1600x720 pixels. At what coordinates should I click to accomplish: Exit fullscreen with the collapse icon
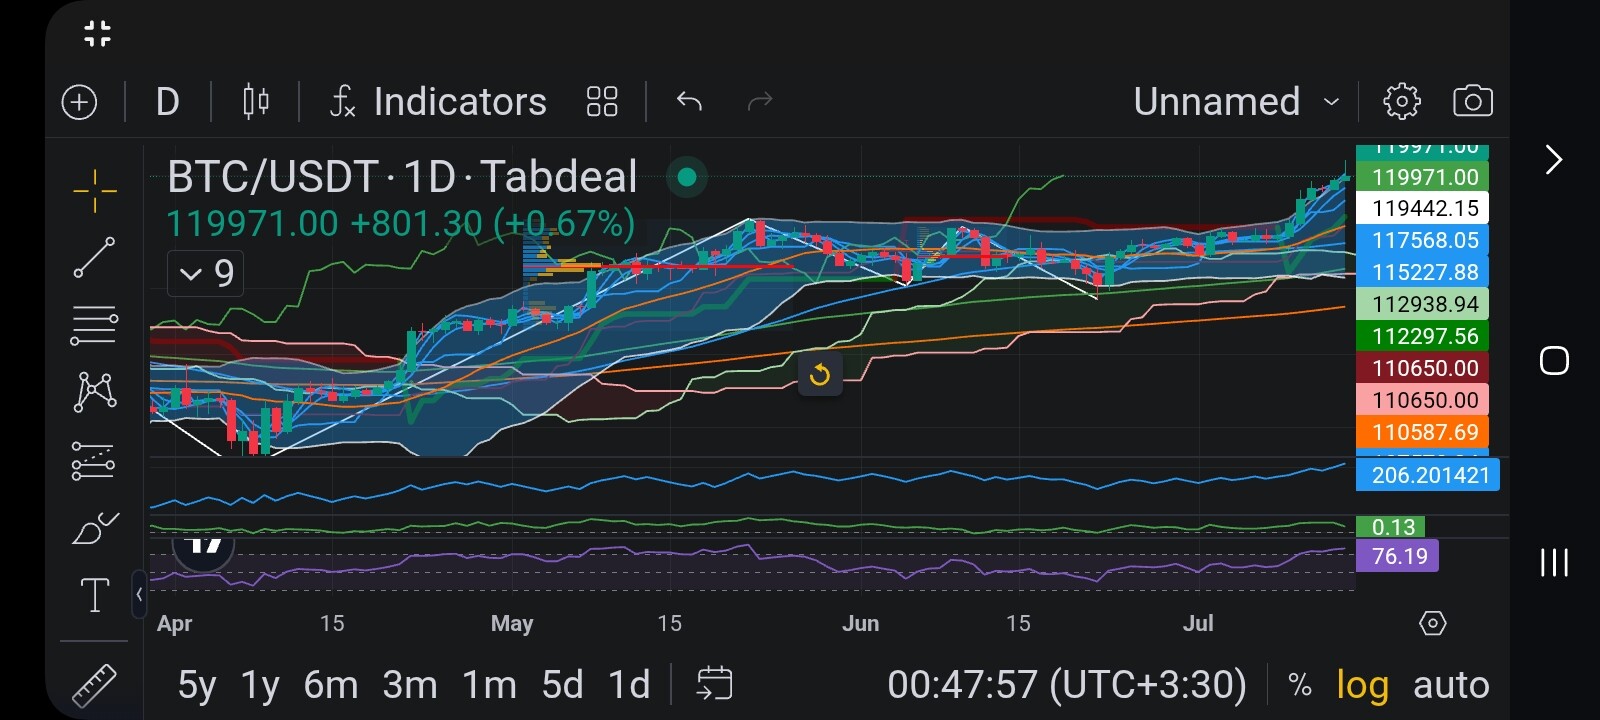point(97,33)
